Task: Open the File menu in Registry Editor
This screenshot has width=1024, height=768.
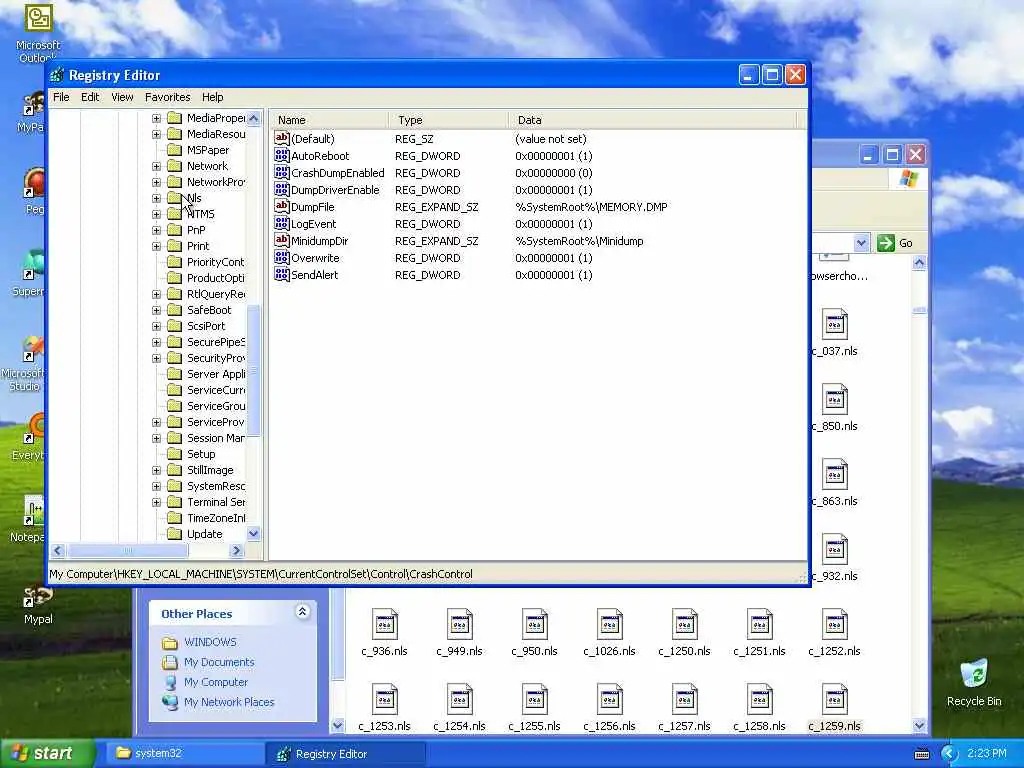Action: [61, 97]
